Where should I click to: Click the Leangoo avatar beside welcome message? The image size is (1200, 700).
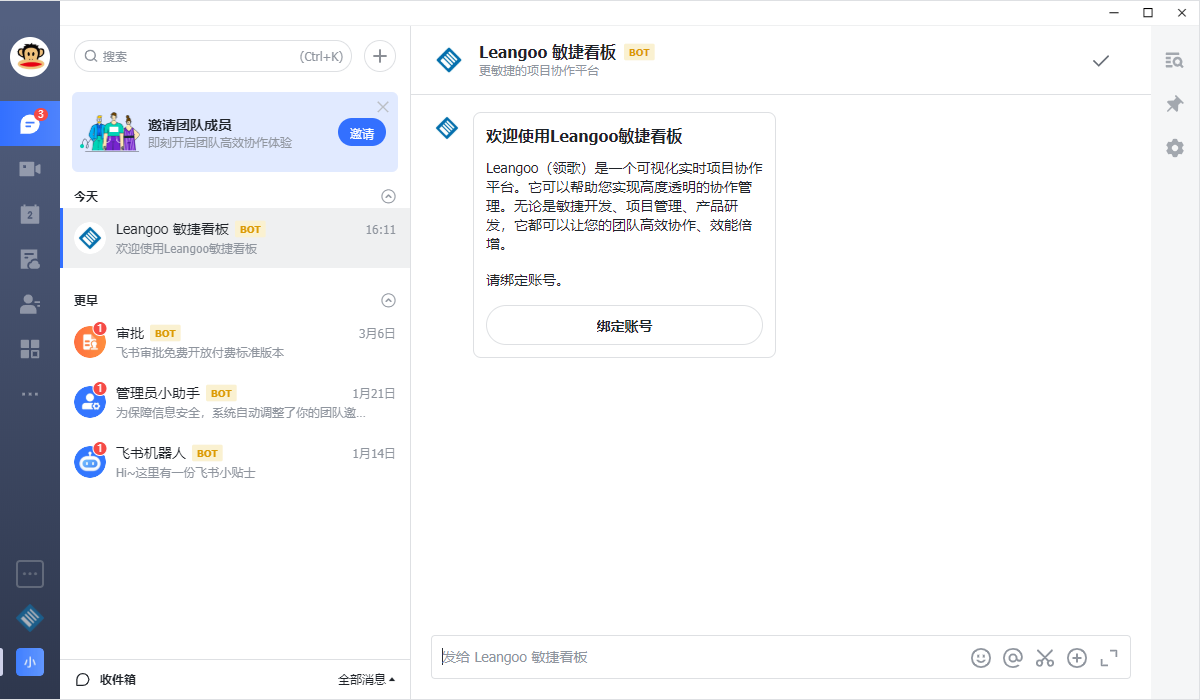tap(447, 128)
